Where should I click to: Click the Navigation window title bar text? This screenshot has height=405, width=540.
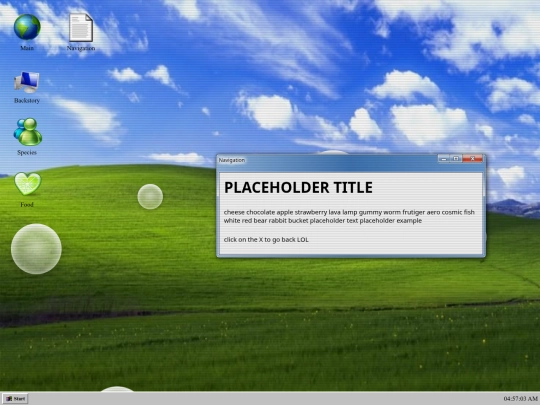[232, 160]
